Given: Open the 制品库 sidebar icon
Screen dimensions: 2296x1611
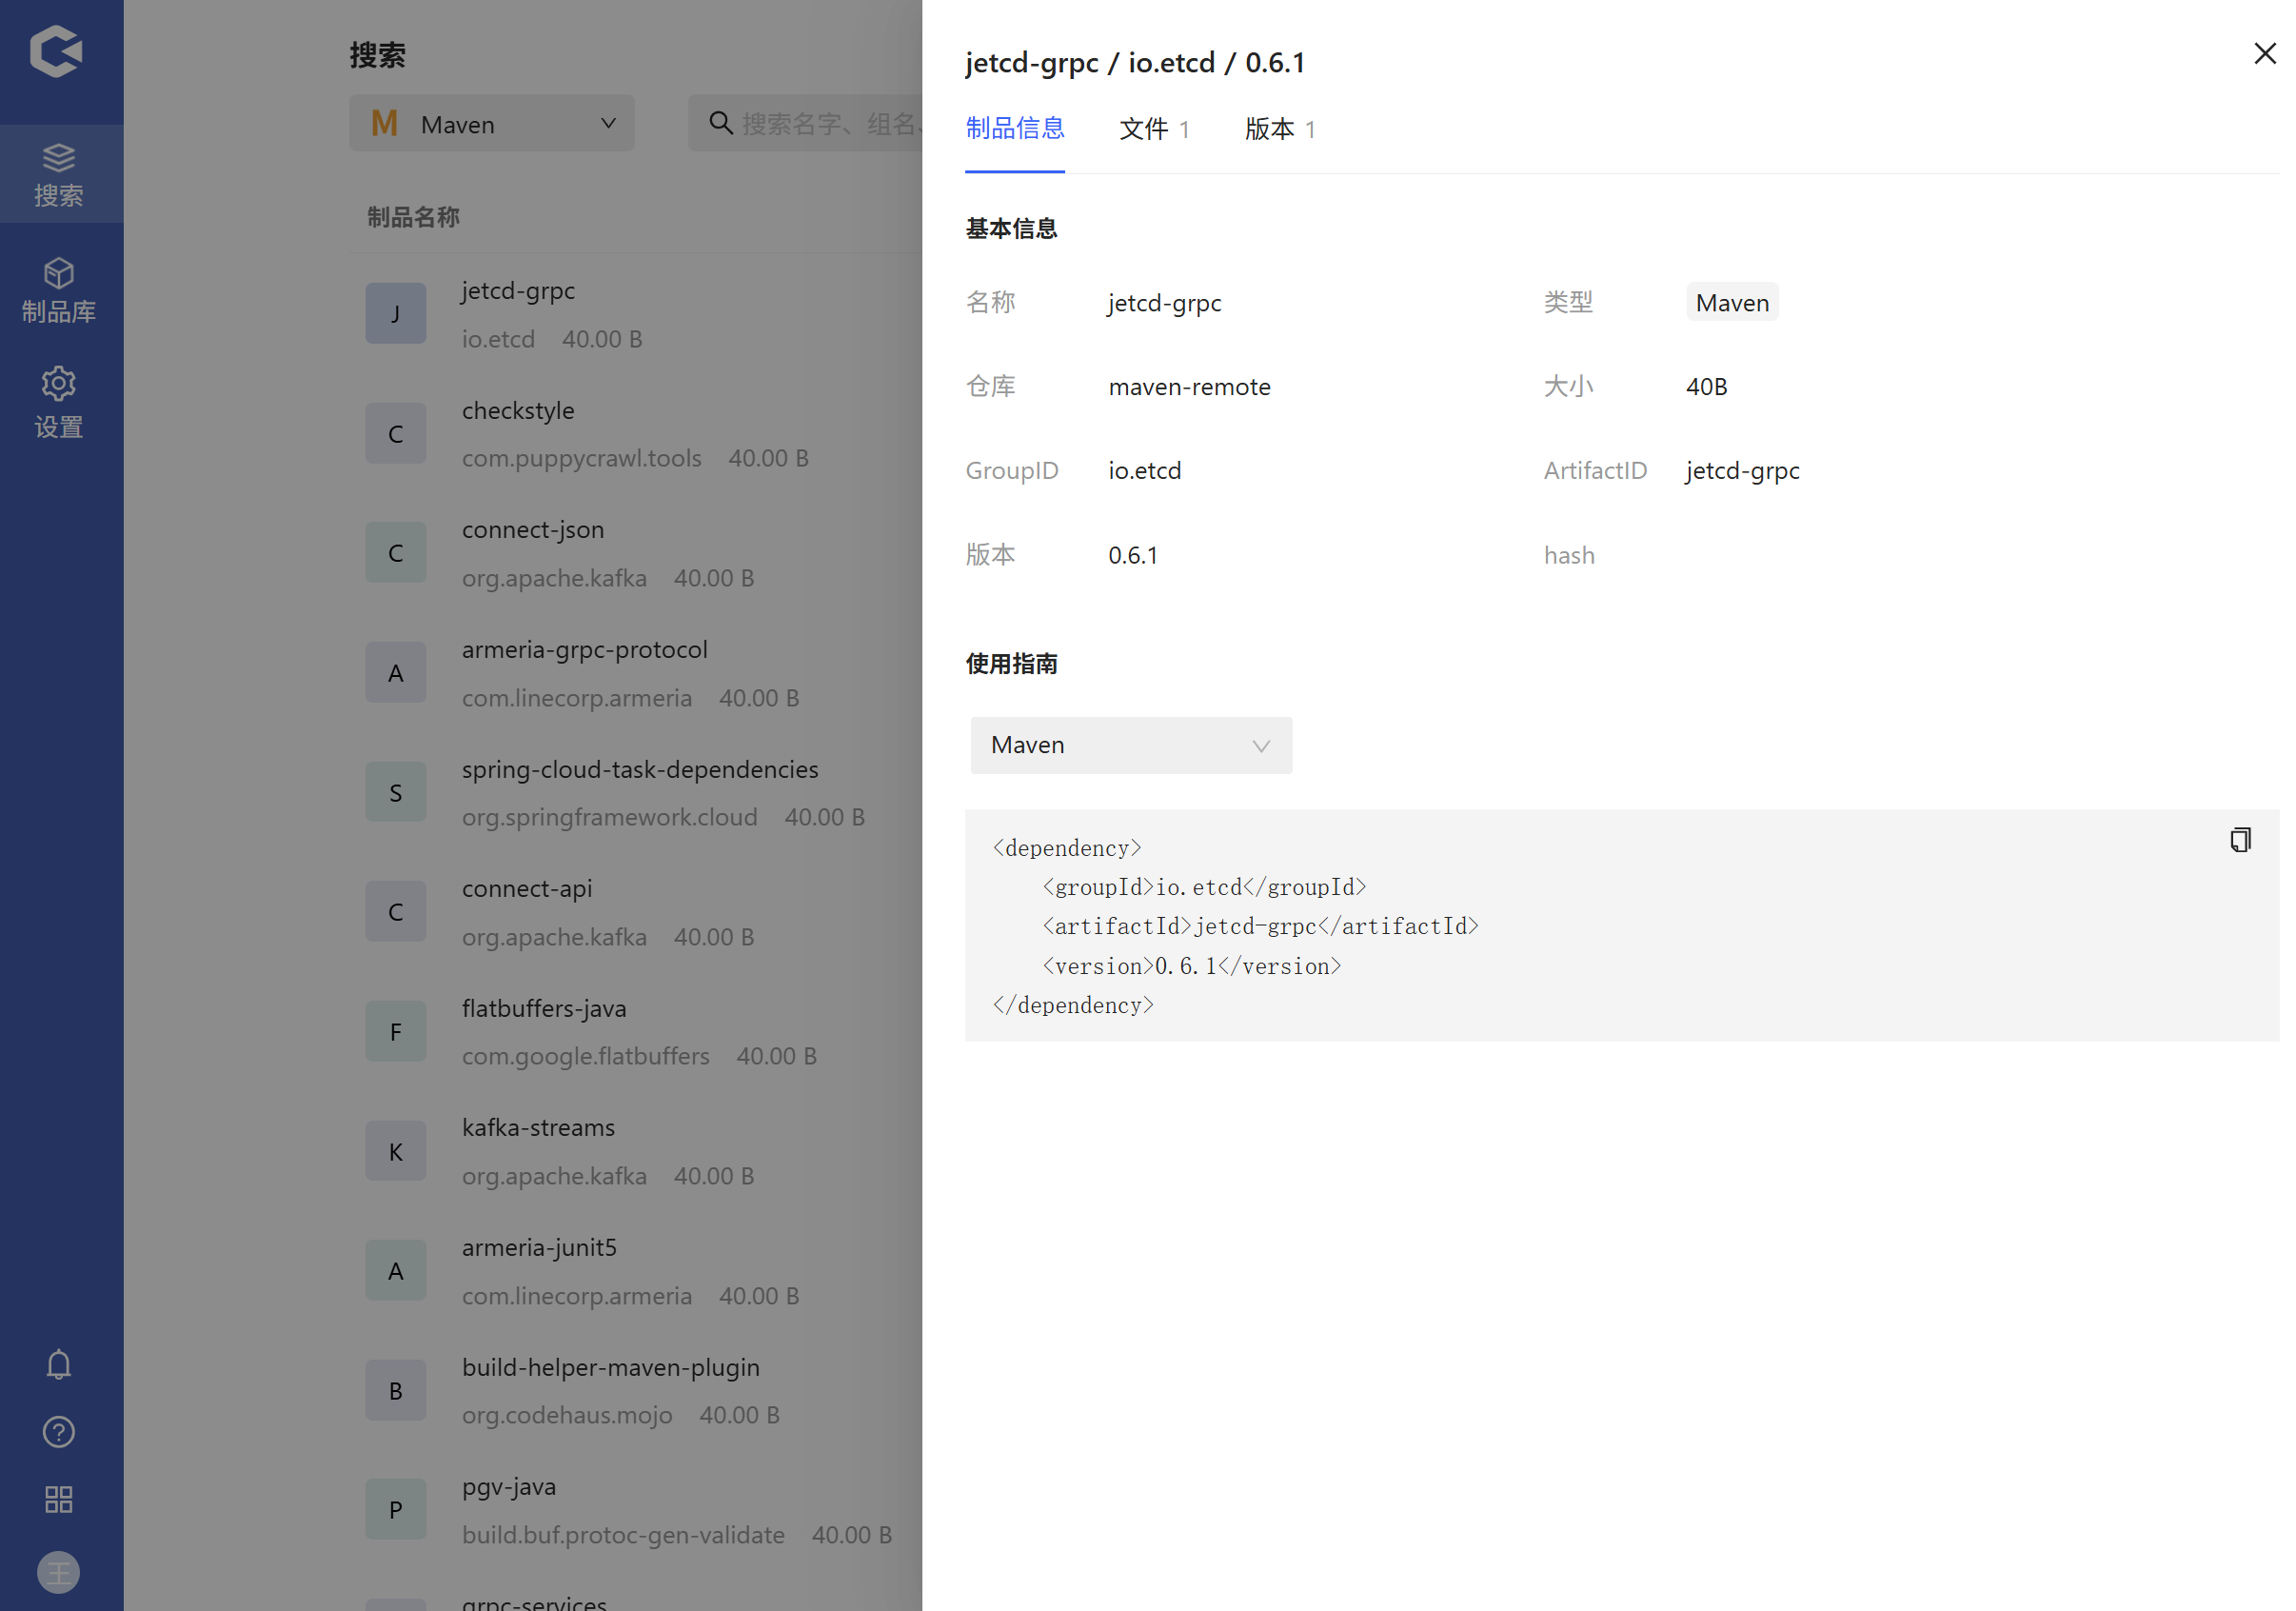Looking at the screenshot, I should (x=59, y=290).
